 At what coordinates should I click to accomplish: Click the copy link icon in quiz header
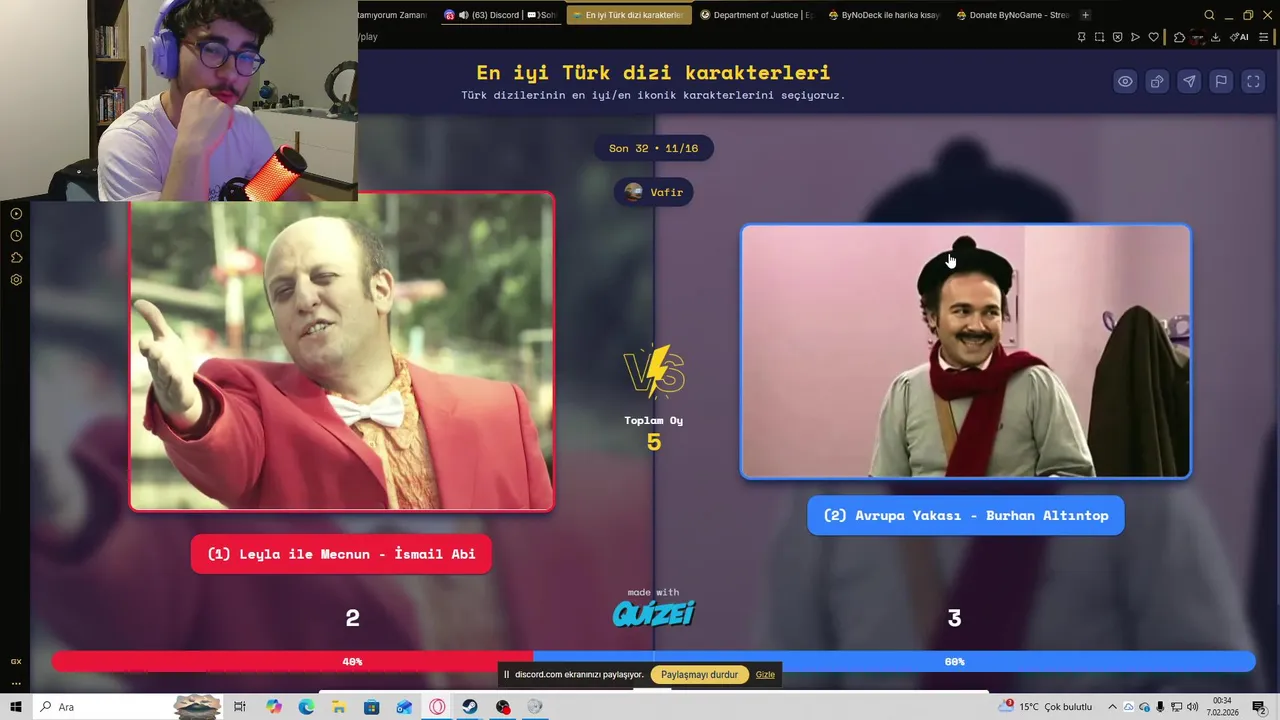(x=1157, y=82)
